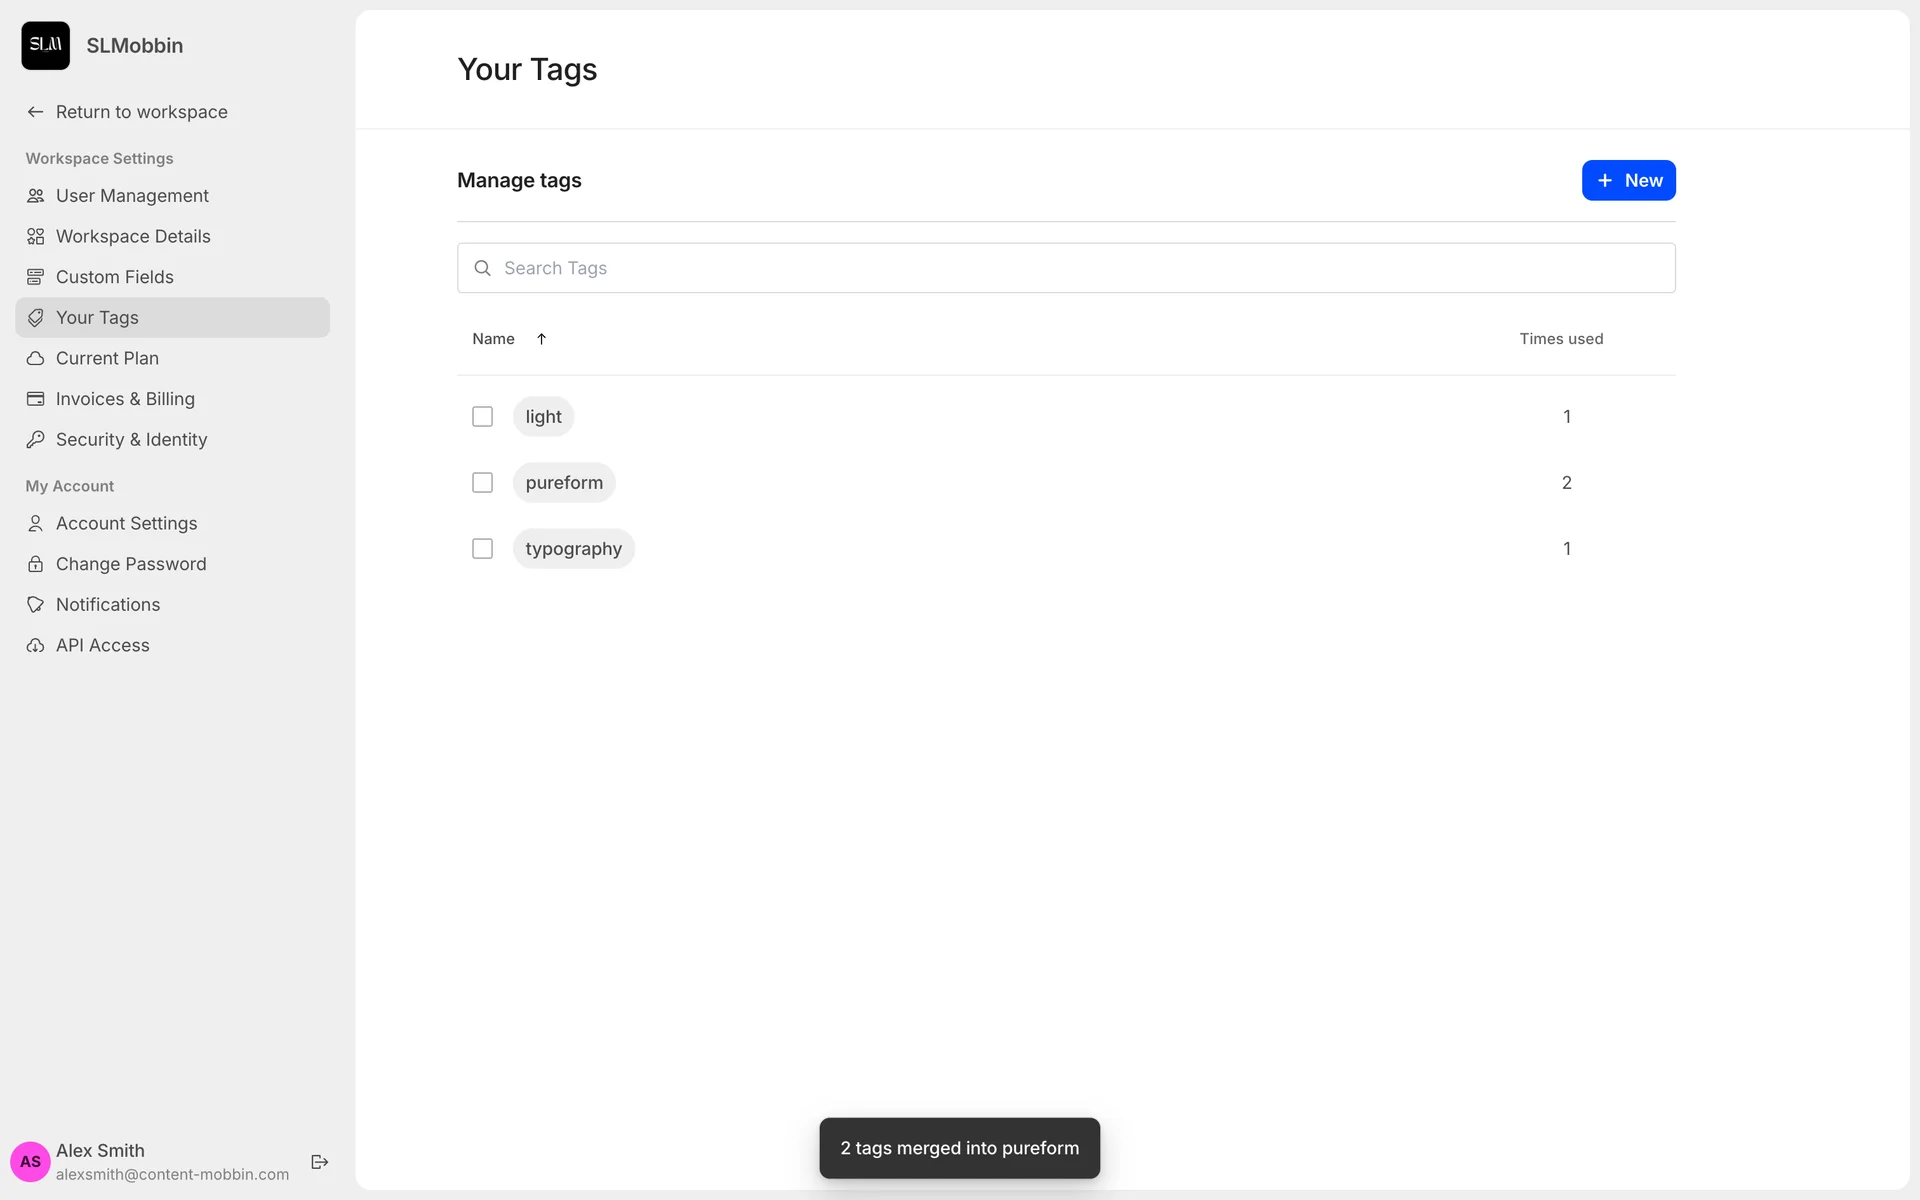1920x1200 pixels.
Task: Click the AS user avatar
Action: 30,1161
